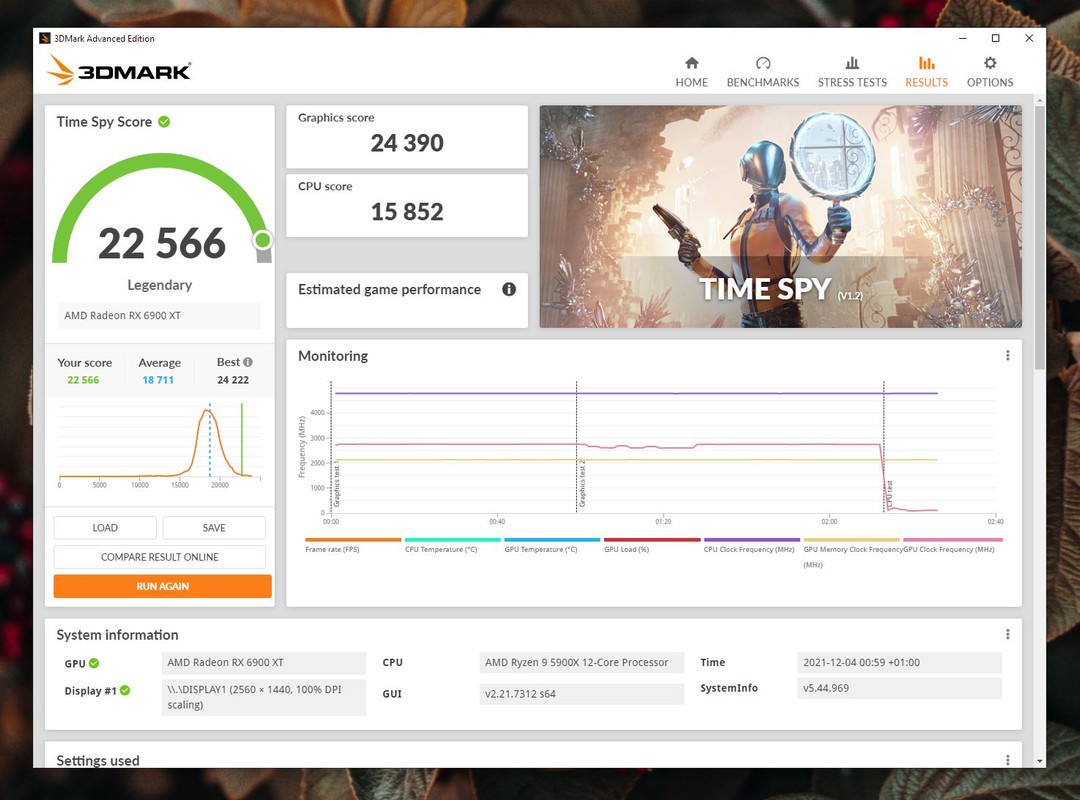Open the System information three-dot menu

pos(1008,635)
